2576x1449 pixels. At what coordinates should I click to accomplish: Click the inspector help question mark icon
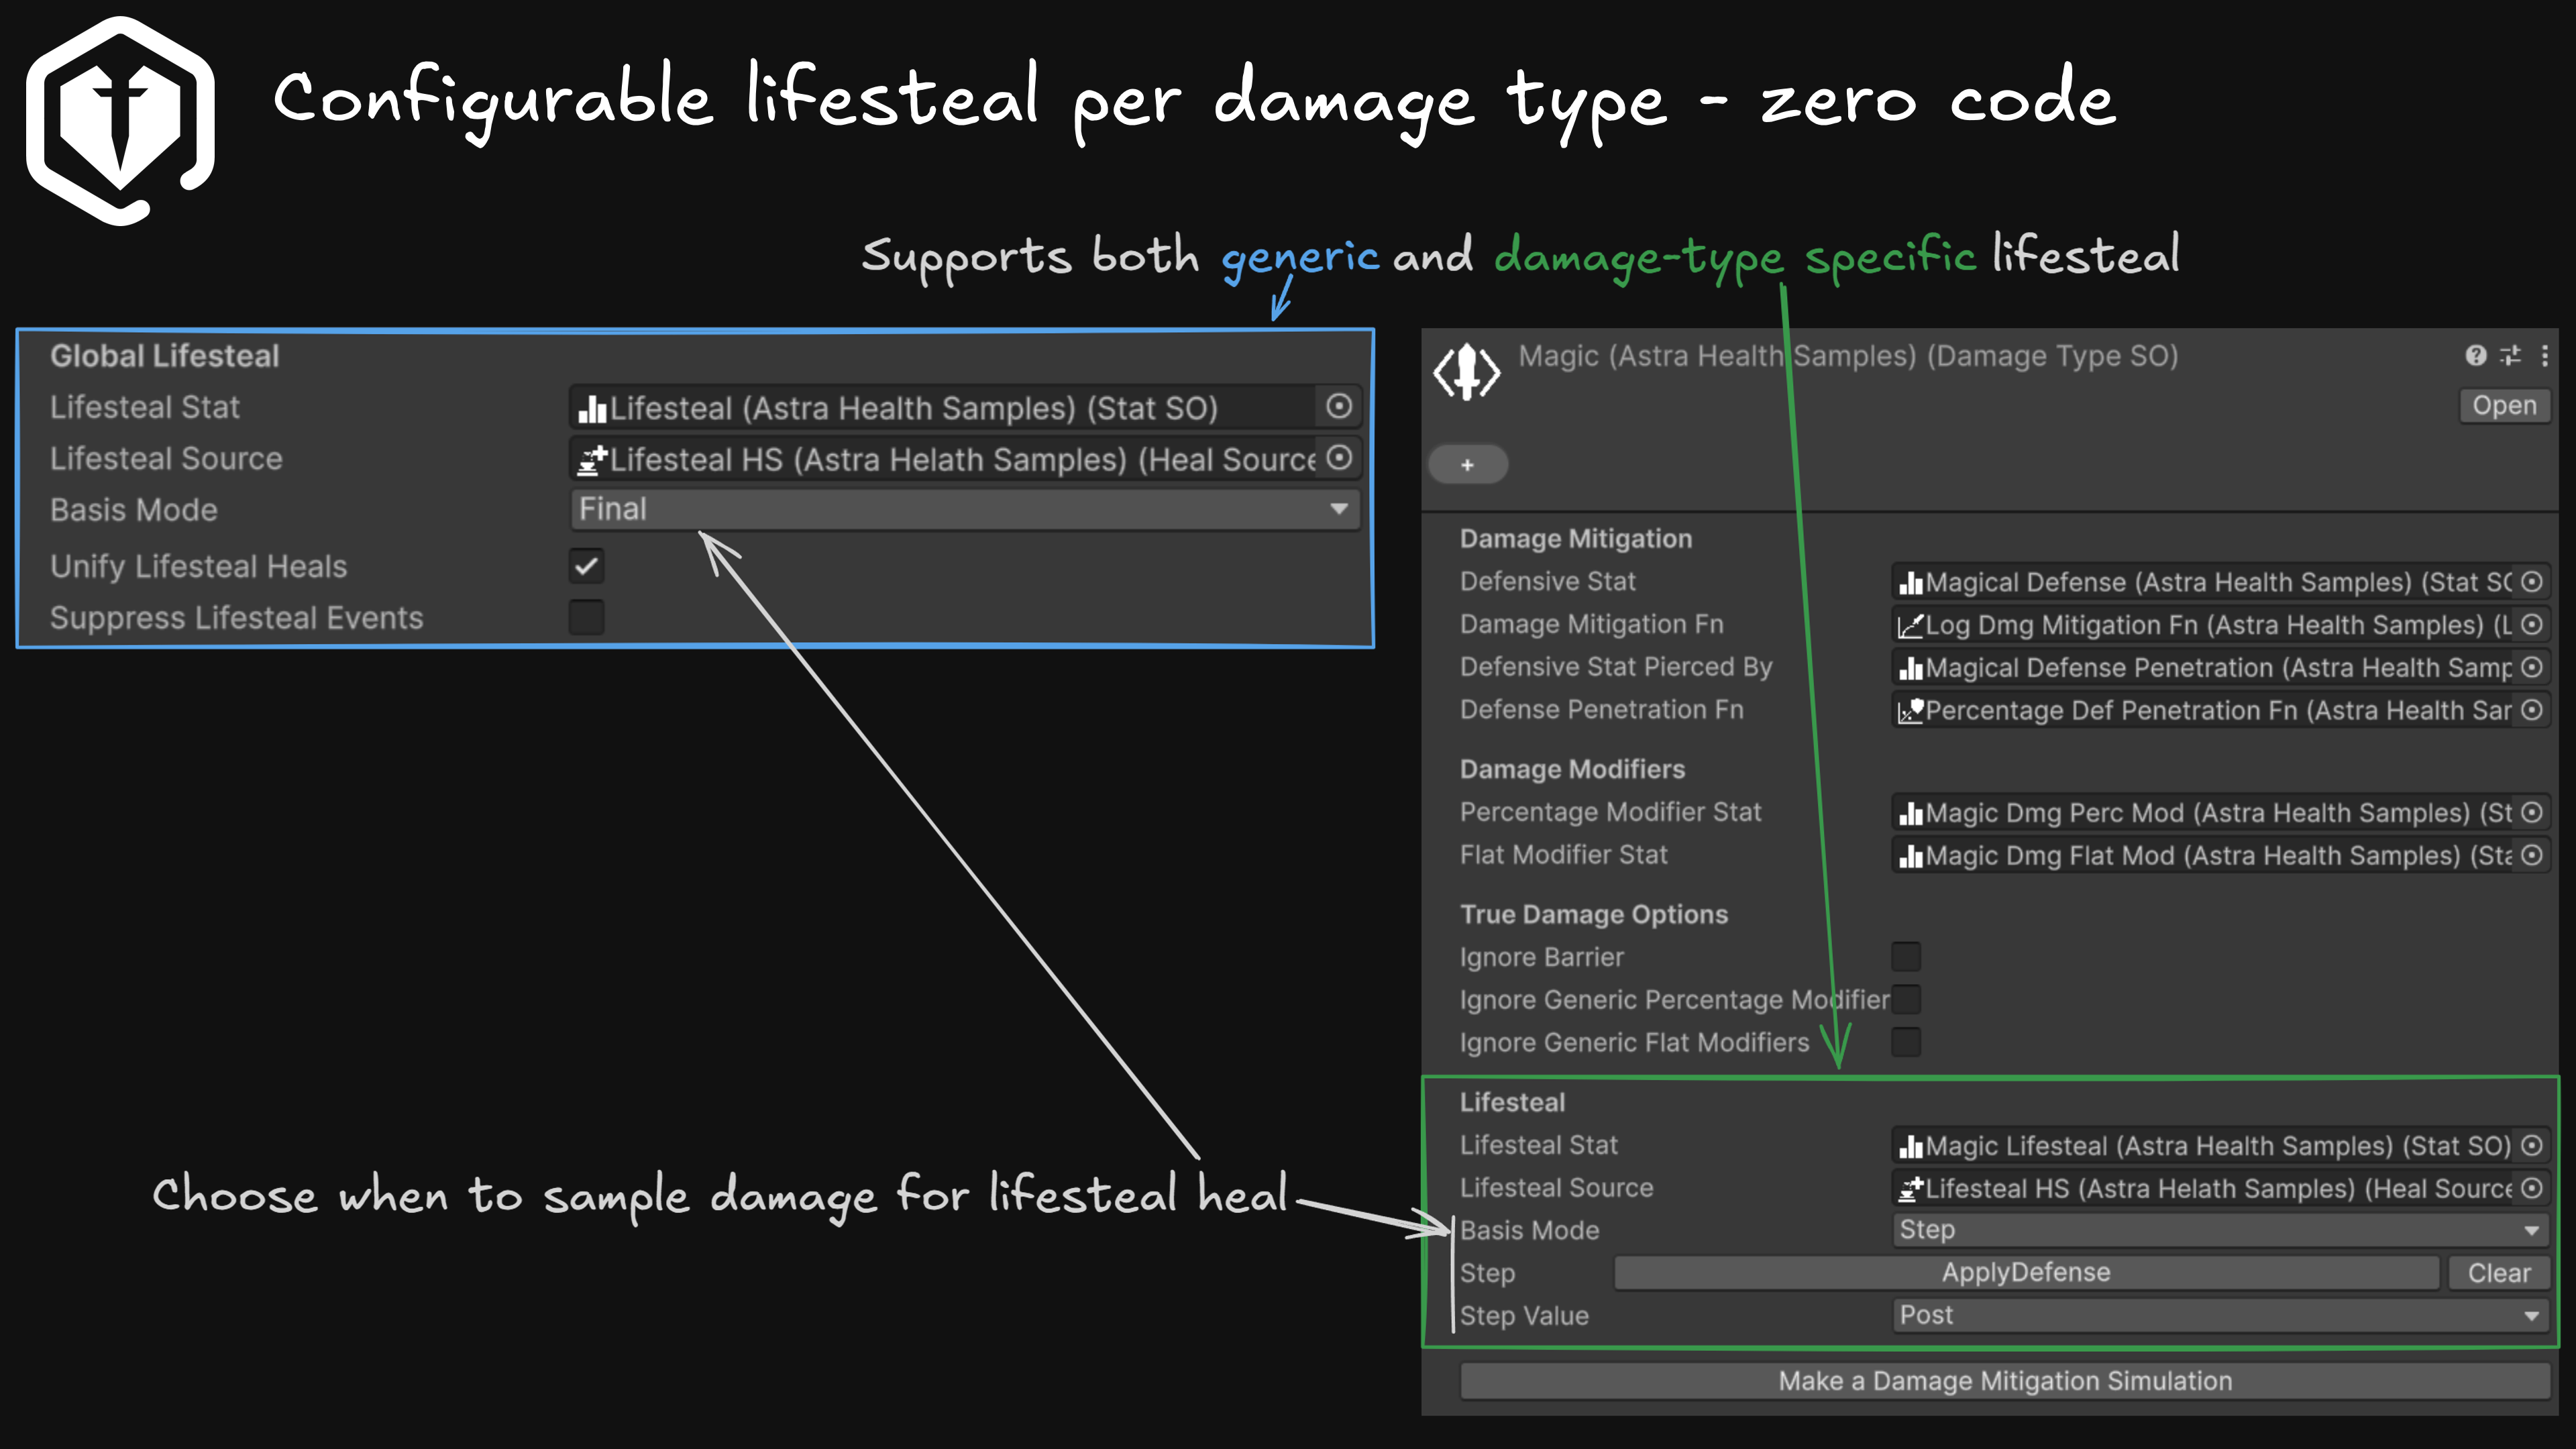tap(2476, 355)
